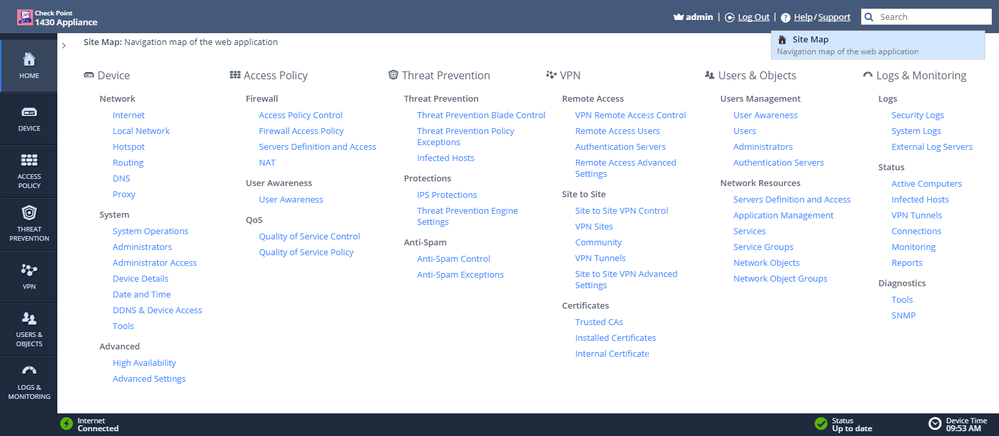Open the VPN sidebar icon
The width and height of the screenshot is (999, 436).
[x=29, y=270]
